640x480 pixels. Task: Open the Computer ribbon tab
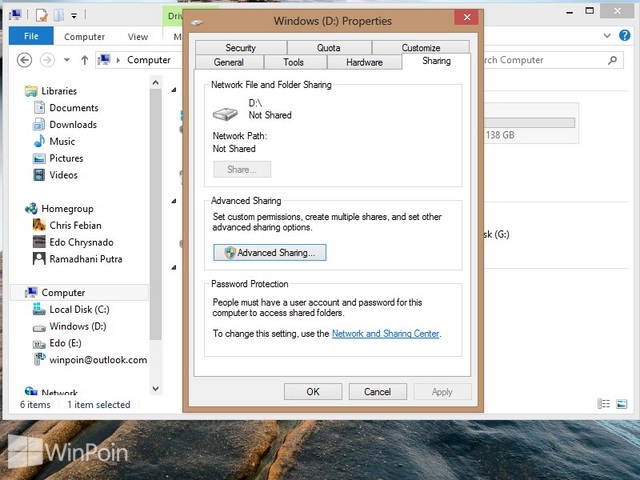(84, 37)
